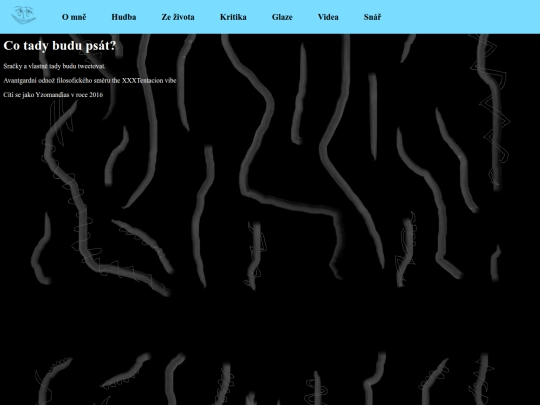Open the Glaze page

(282, 17)
